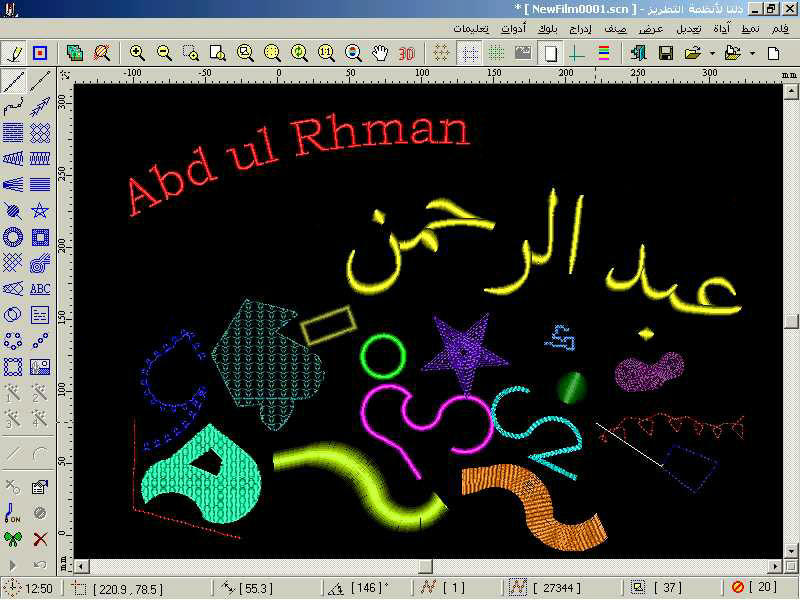This screenshot has width=800, height=600.
Task: Click the 1:1 actual size zoom button
Action: tap(326, 53)
